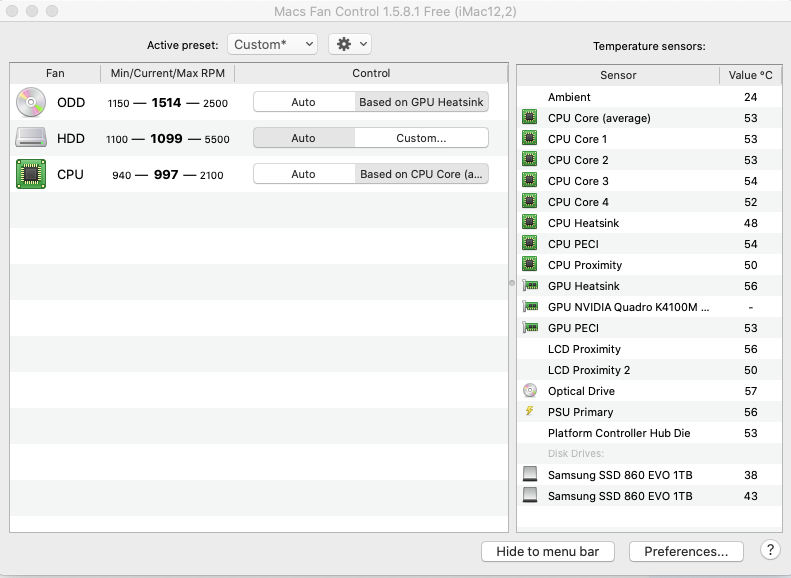Click the Value °C column header

750,75
